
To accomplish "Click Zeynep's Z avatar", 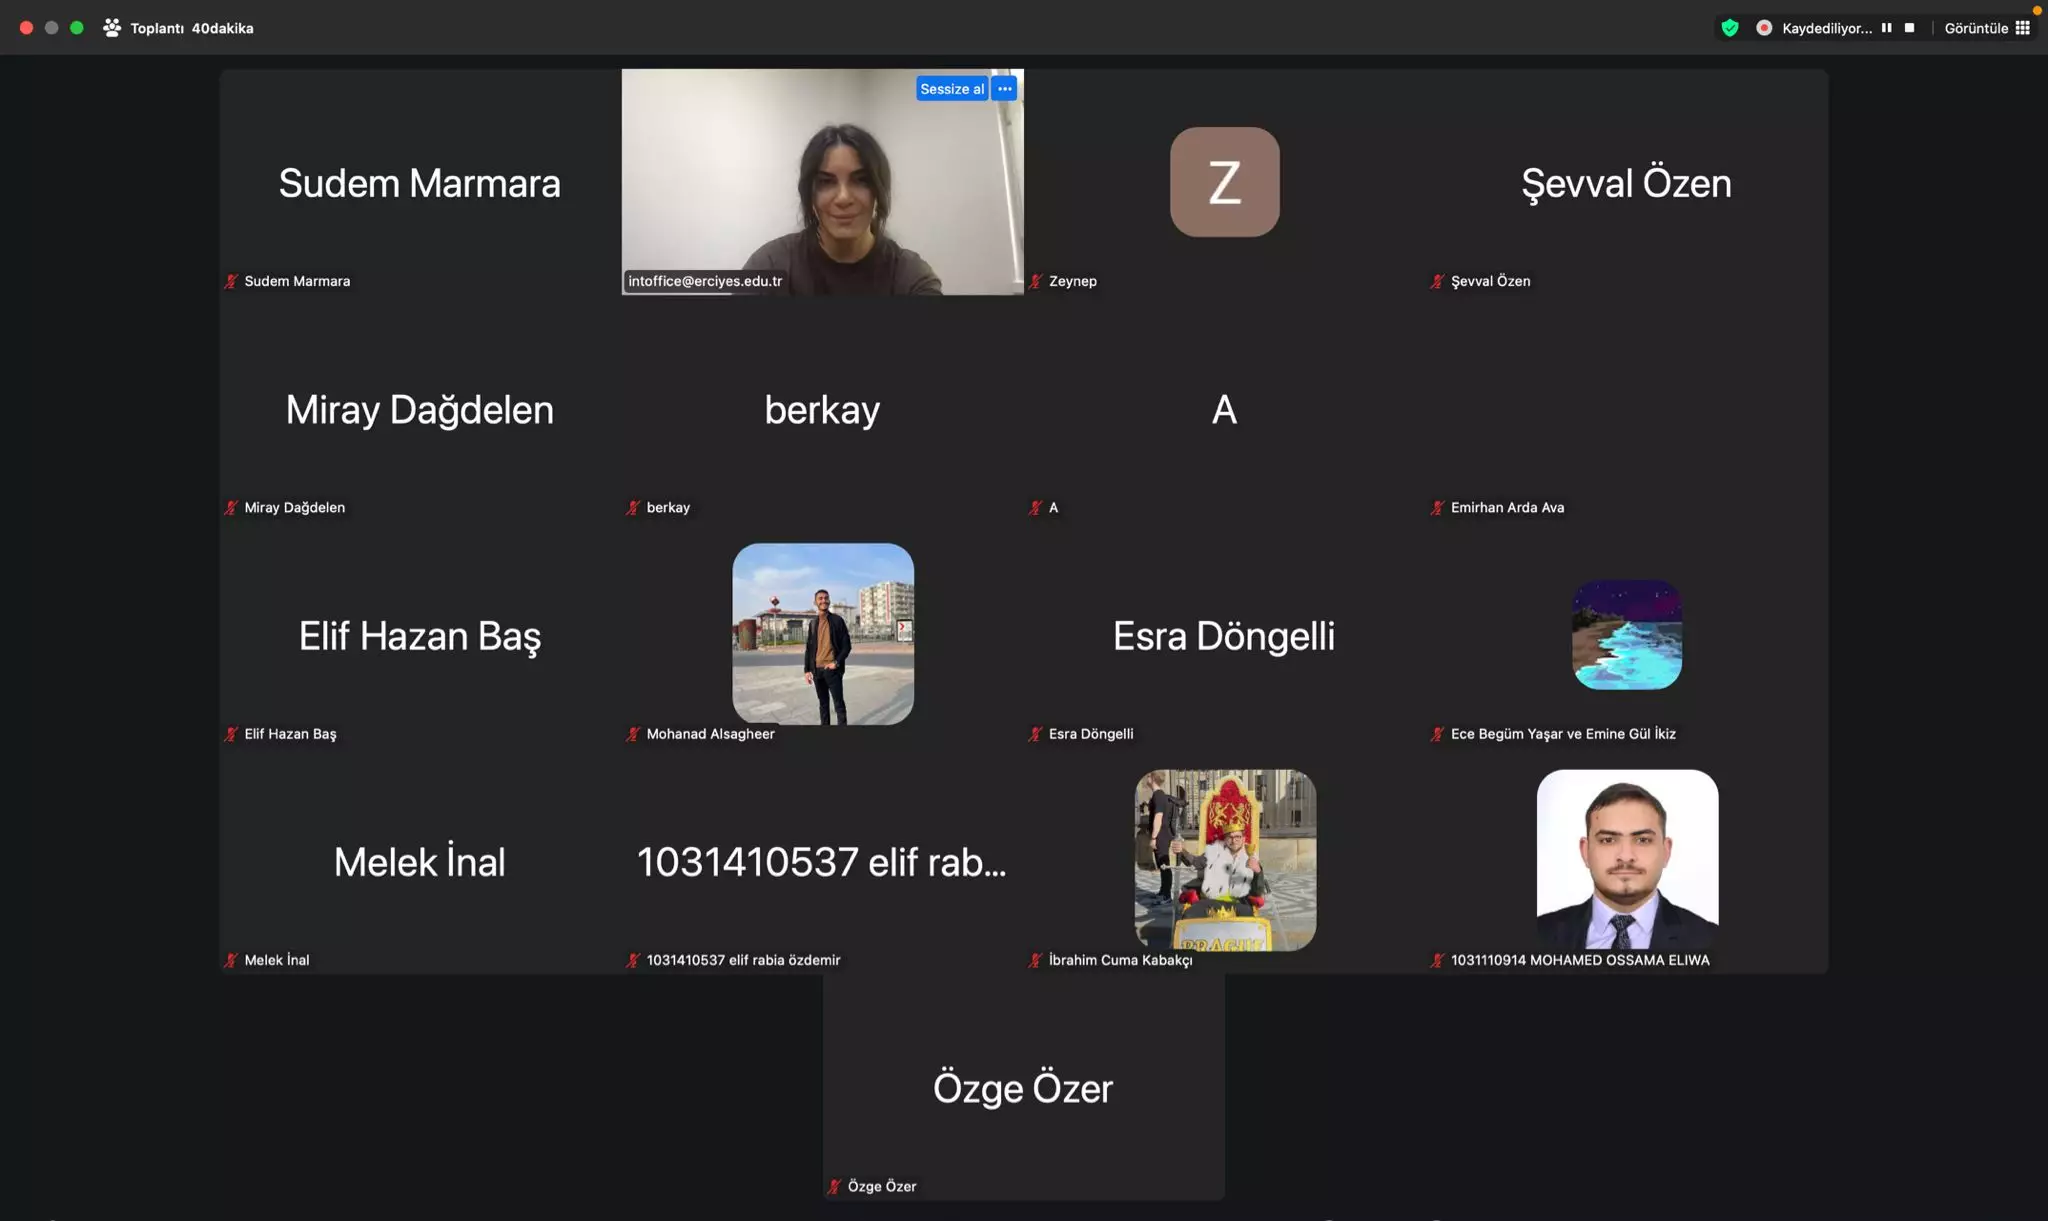I will click(1224, 181).
